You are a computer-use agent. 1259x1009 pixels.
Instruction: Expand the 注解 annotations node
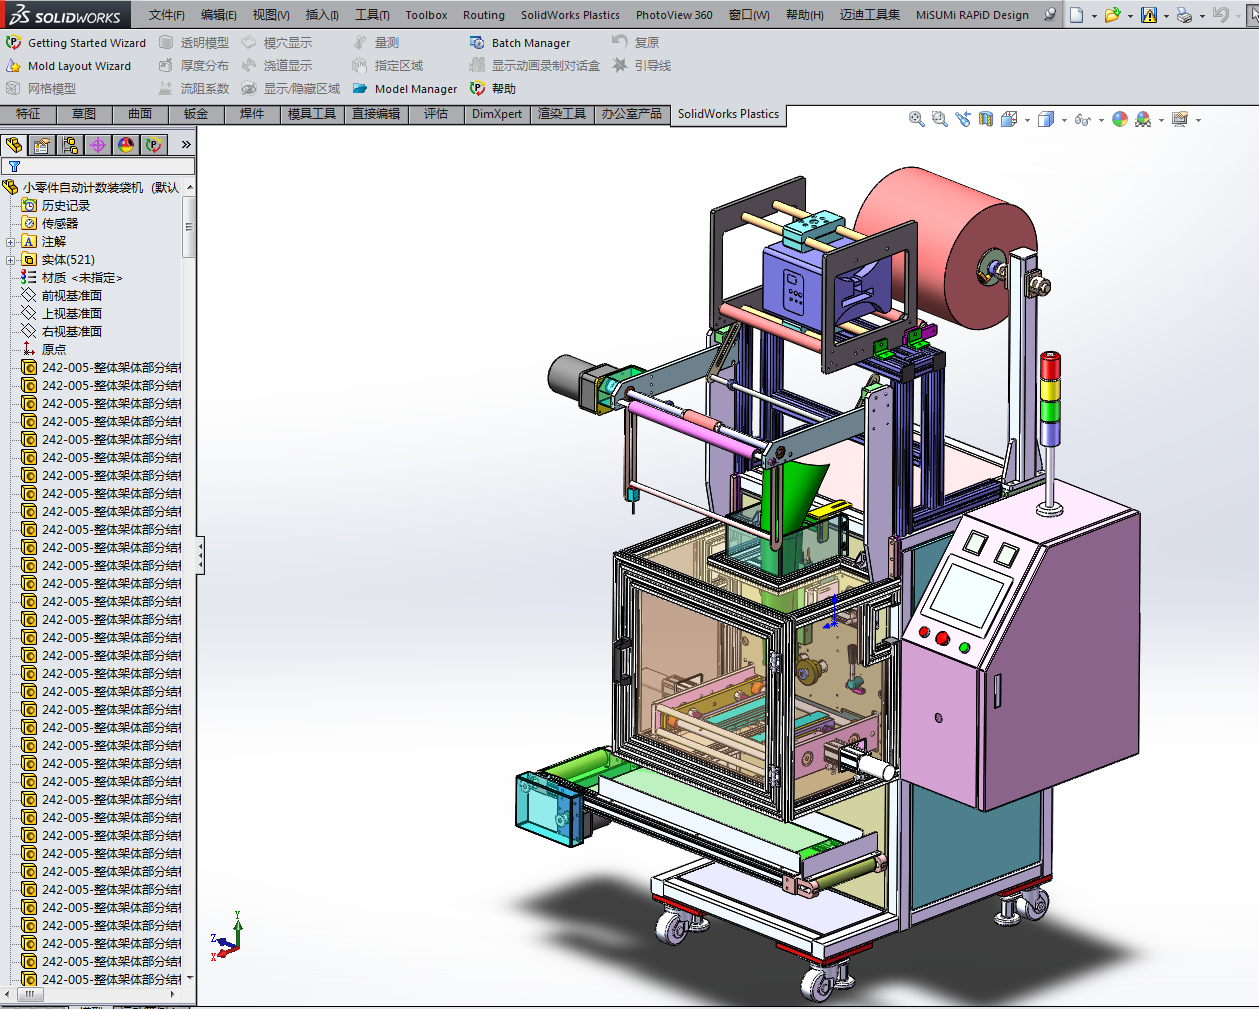coord(11,242)
